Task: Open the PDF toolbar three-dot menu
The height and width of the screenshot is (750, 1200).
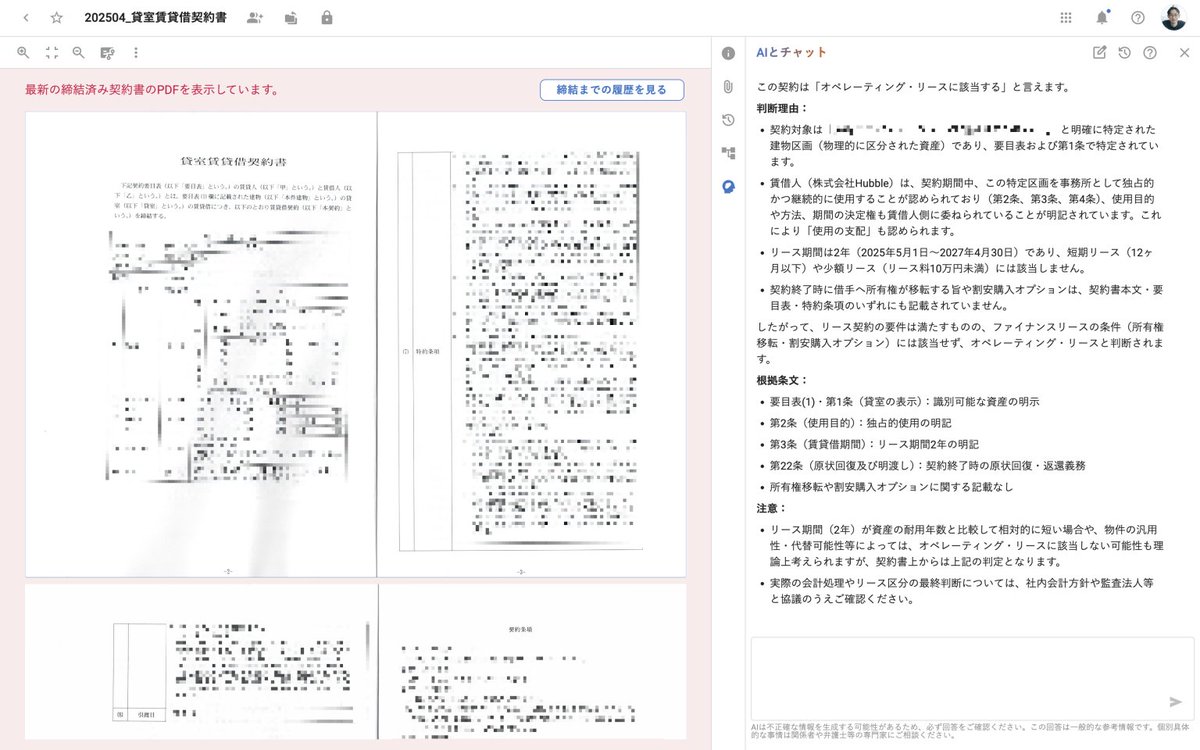Action: pyautogui.click(x=135, y=52)
